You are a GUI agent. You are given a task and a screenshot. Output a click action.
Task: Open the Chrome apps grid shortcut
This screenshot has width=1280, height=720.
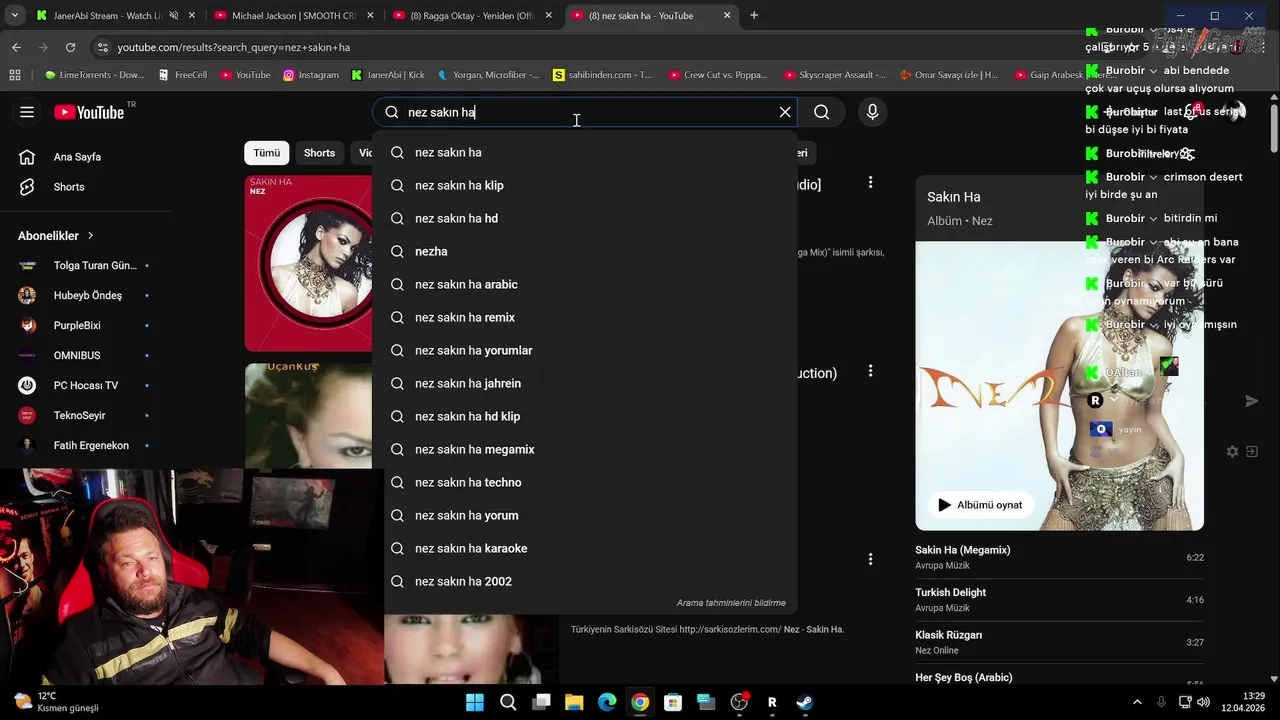15,74
